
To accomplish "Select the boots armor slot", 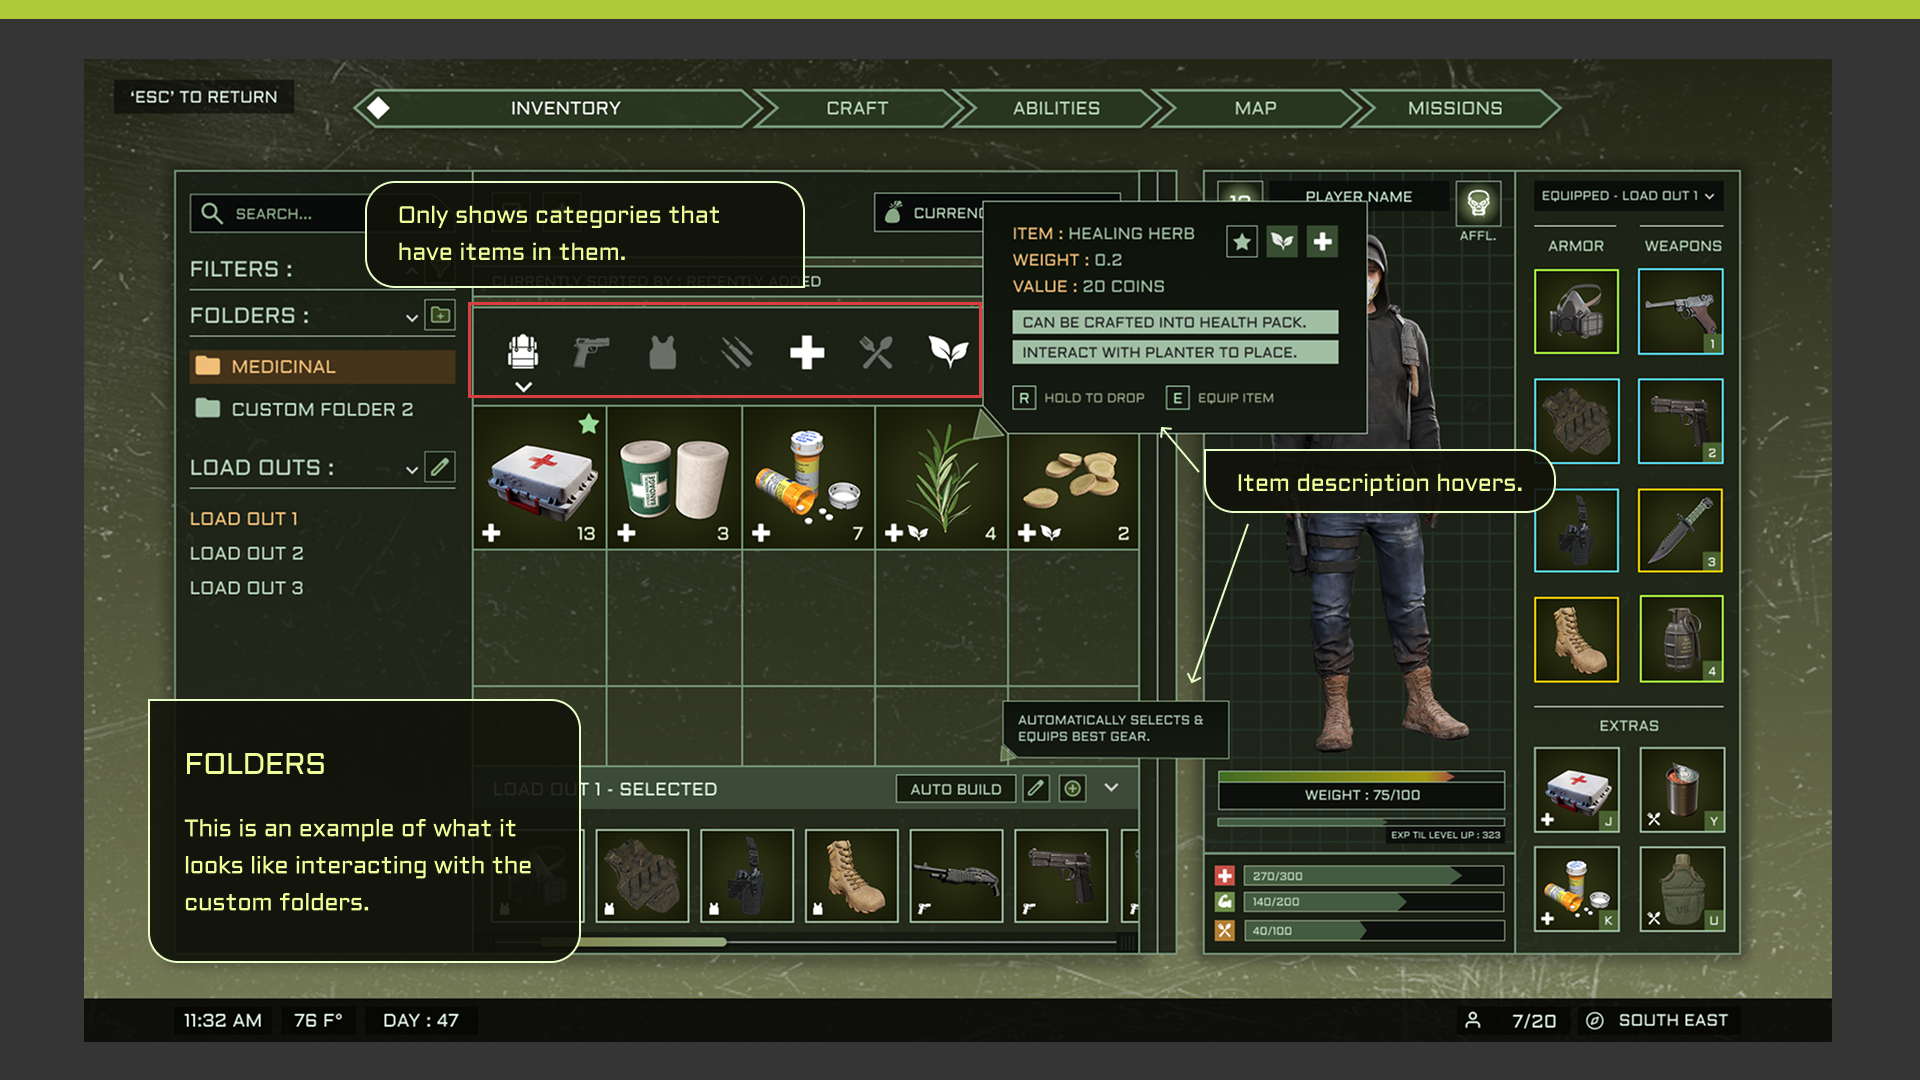I will coord(1576,639).
